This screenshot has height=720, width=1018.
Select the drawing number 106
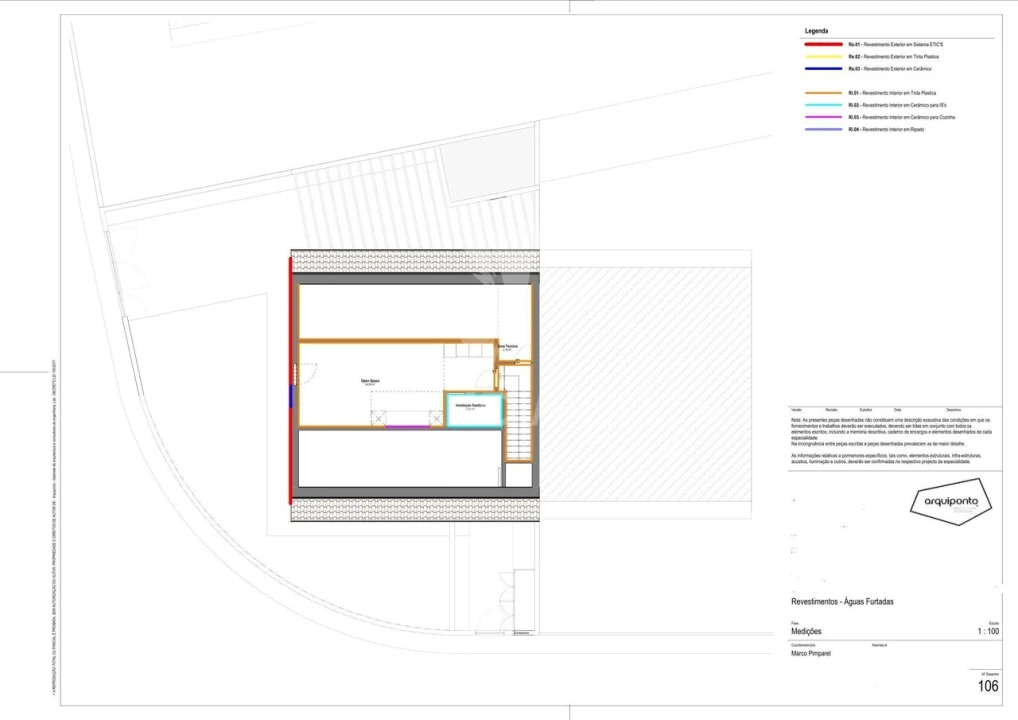[987, 686]
